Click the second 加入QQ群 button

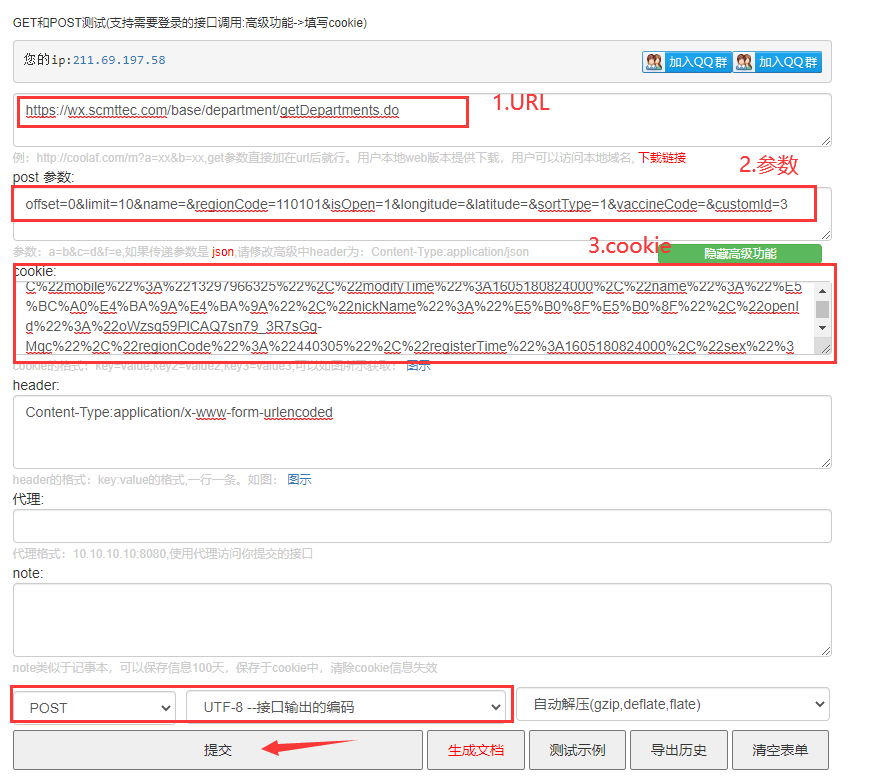[777, 62]
